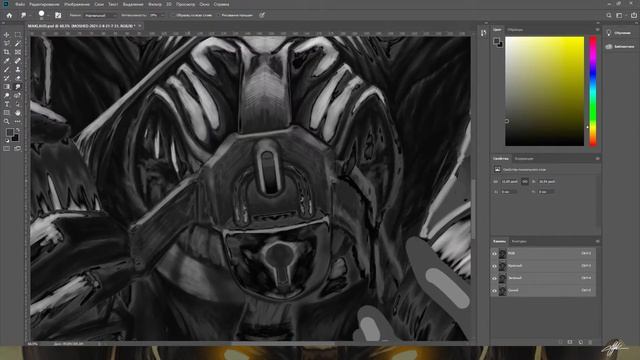Open the workspace switcher dropdown
The image size is (640, 360).
pyautogui.click(x=620, y=15)
